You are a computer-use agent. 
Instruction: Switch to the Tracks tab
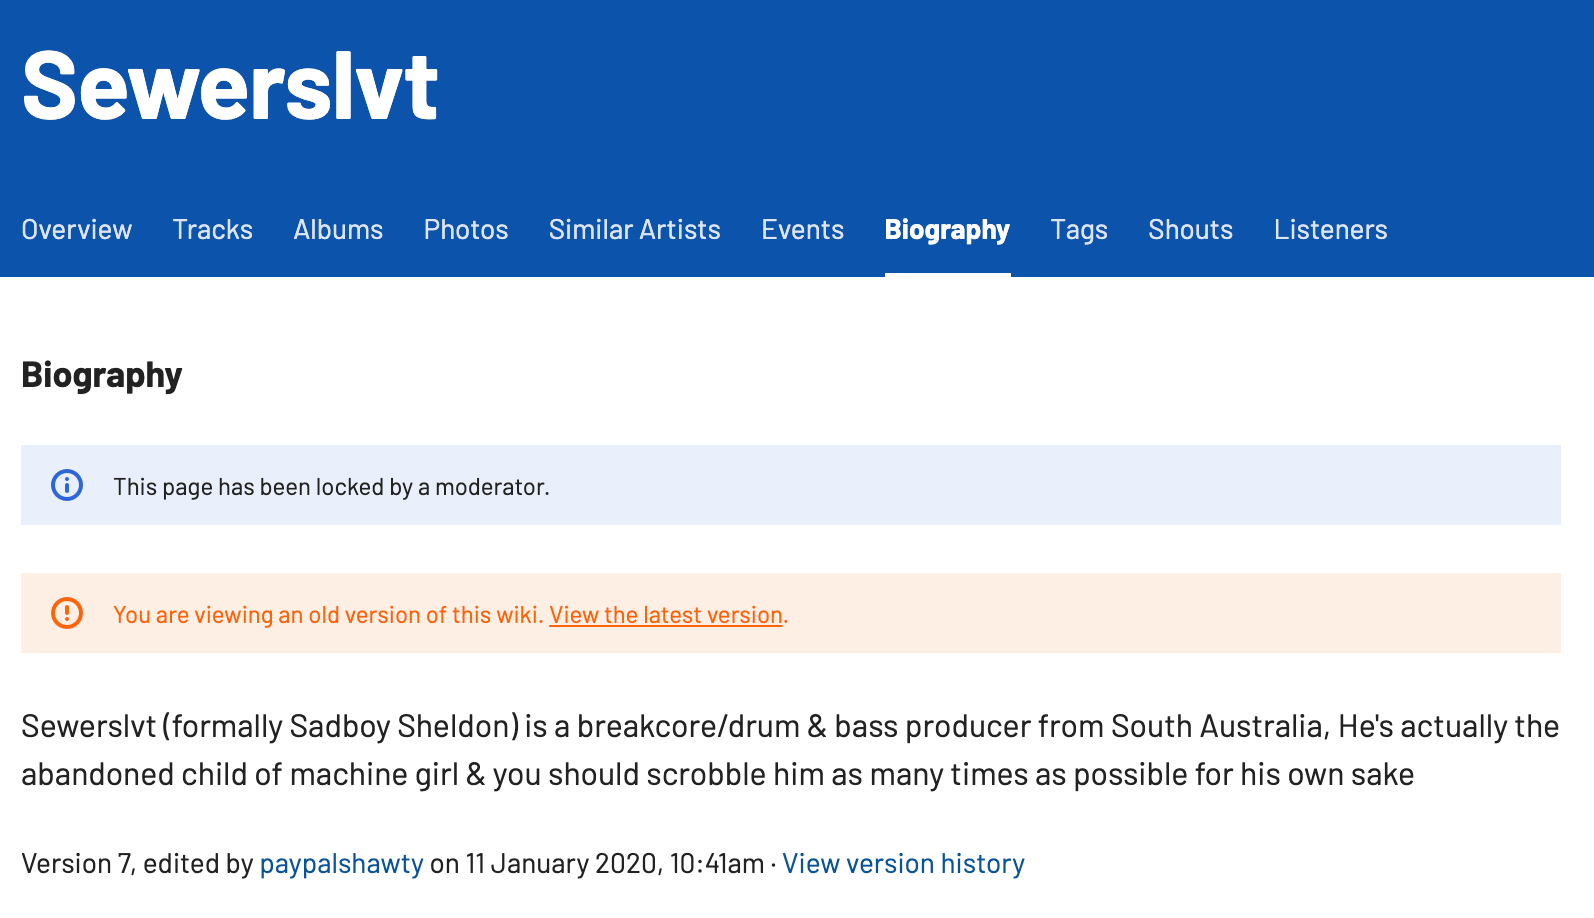(x=213, y=230)
